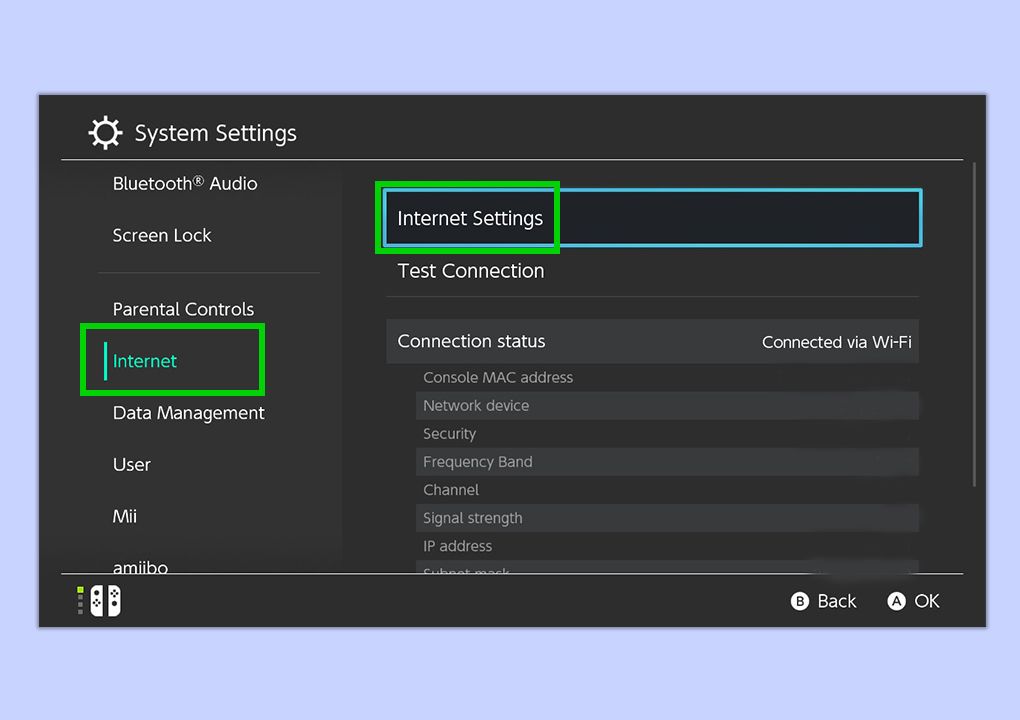Click the System Settings gear icon
The width and height of the screenshot is (1020, 720).
104,132
